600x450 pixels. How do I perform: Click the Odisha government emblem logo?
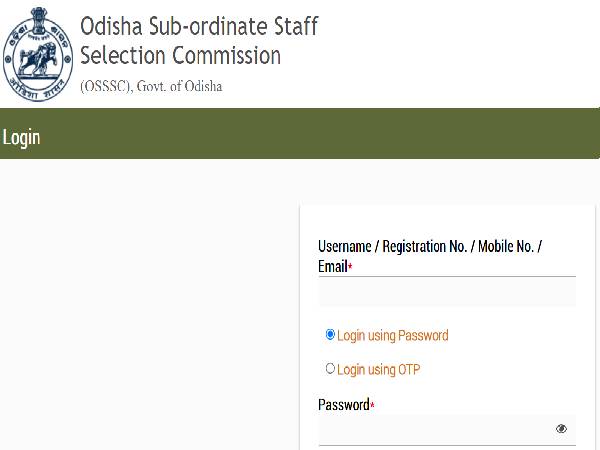[39, 52]
